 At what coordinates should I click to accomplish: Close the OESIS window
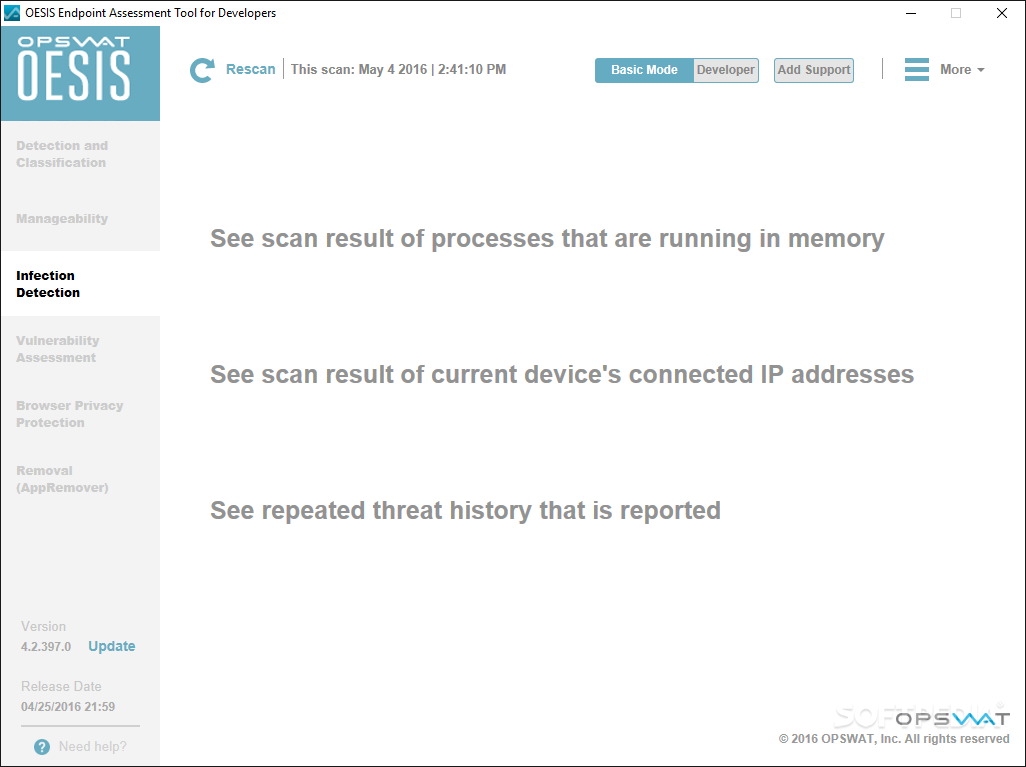pyautogui.click(x=1002, y=13)
